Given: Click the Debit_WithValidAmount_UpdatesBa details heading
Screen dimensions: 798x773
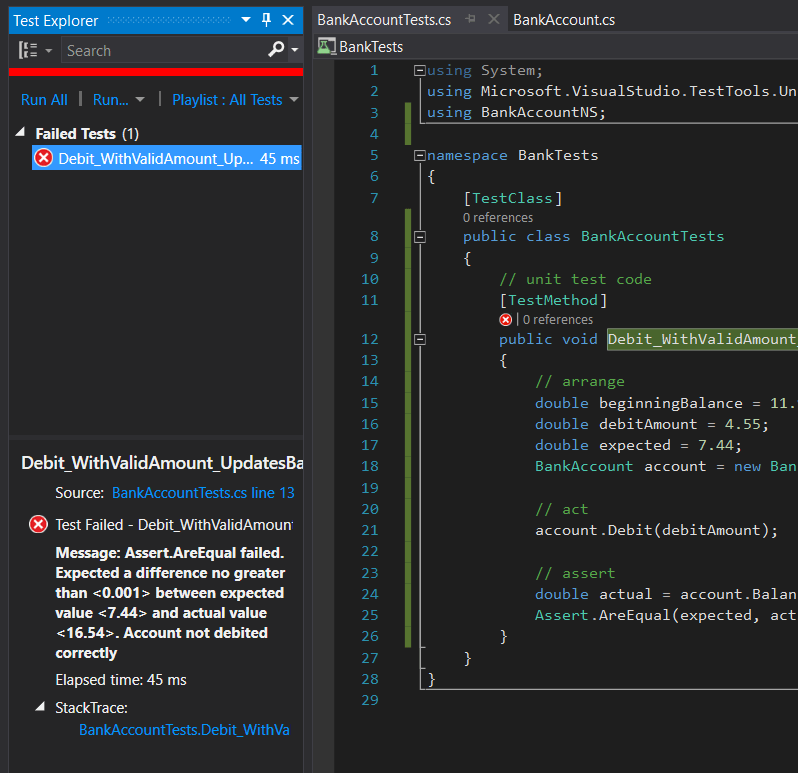Looking at the screenshot, I should click(162, 463).
